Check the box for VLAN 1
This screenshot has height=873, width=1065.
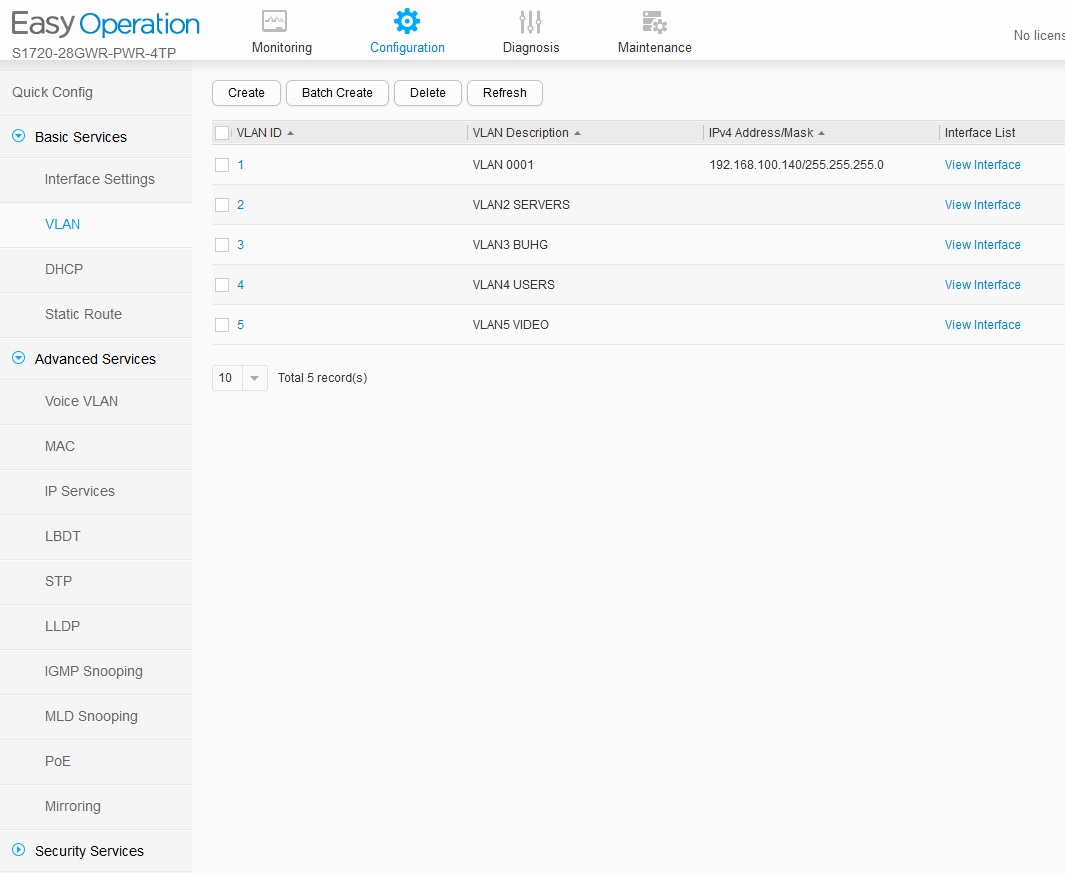222,165
